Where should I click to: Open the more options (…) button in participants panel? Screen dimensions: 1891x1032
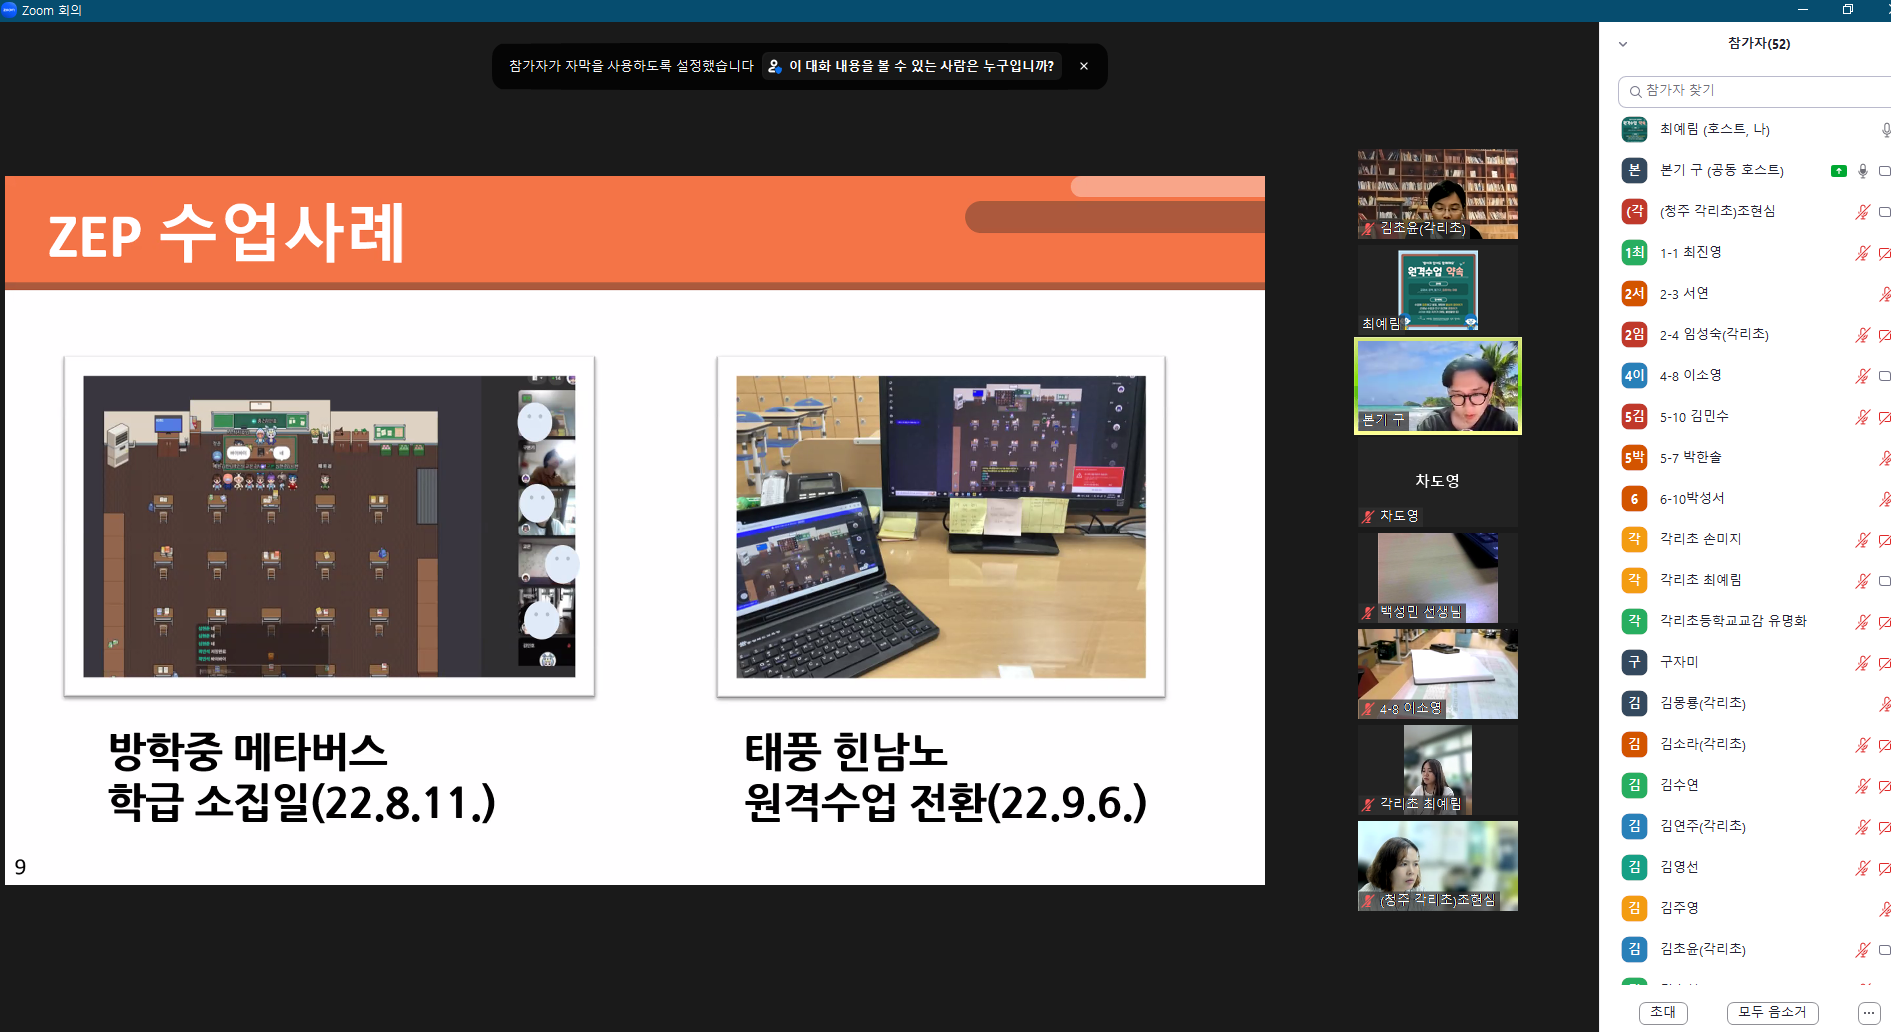pos(1868,1013)
